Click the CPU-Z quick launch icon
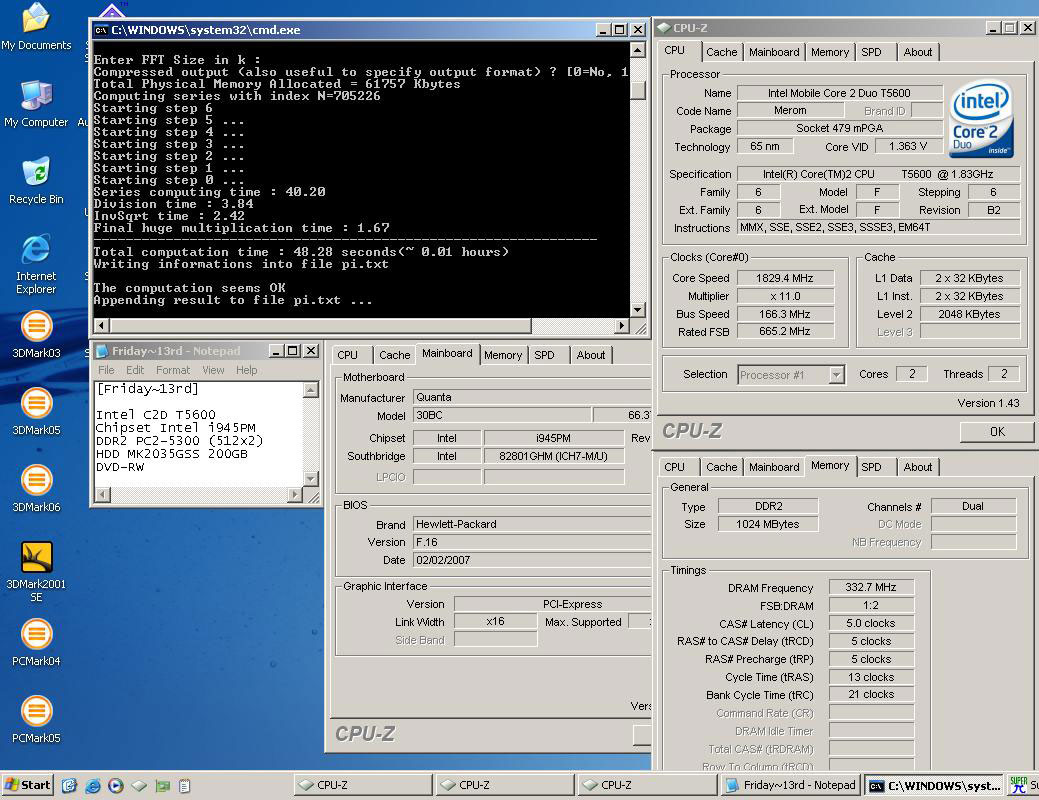This screenshot has height=800, width=1039. click(138, 785)
